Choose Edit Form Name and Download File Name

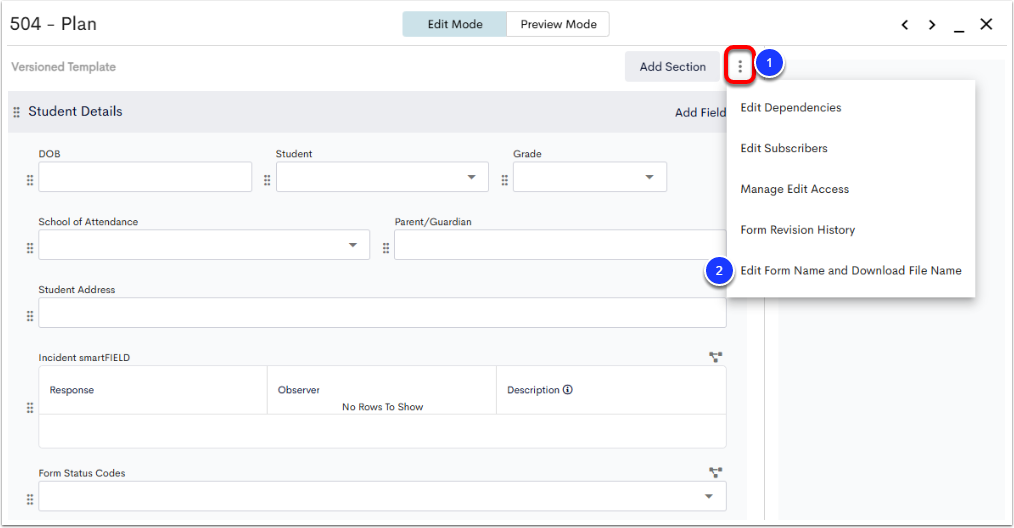tap(851, 270)
